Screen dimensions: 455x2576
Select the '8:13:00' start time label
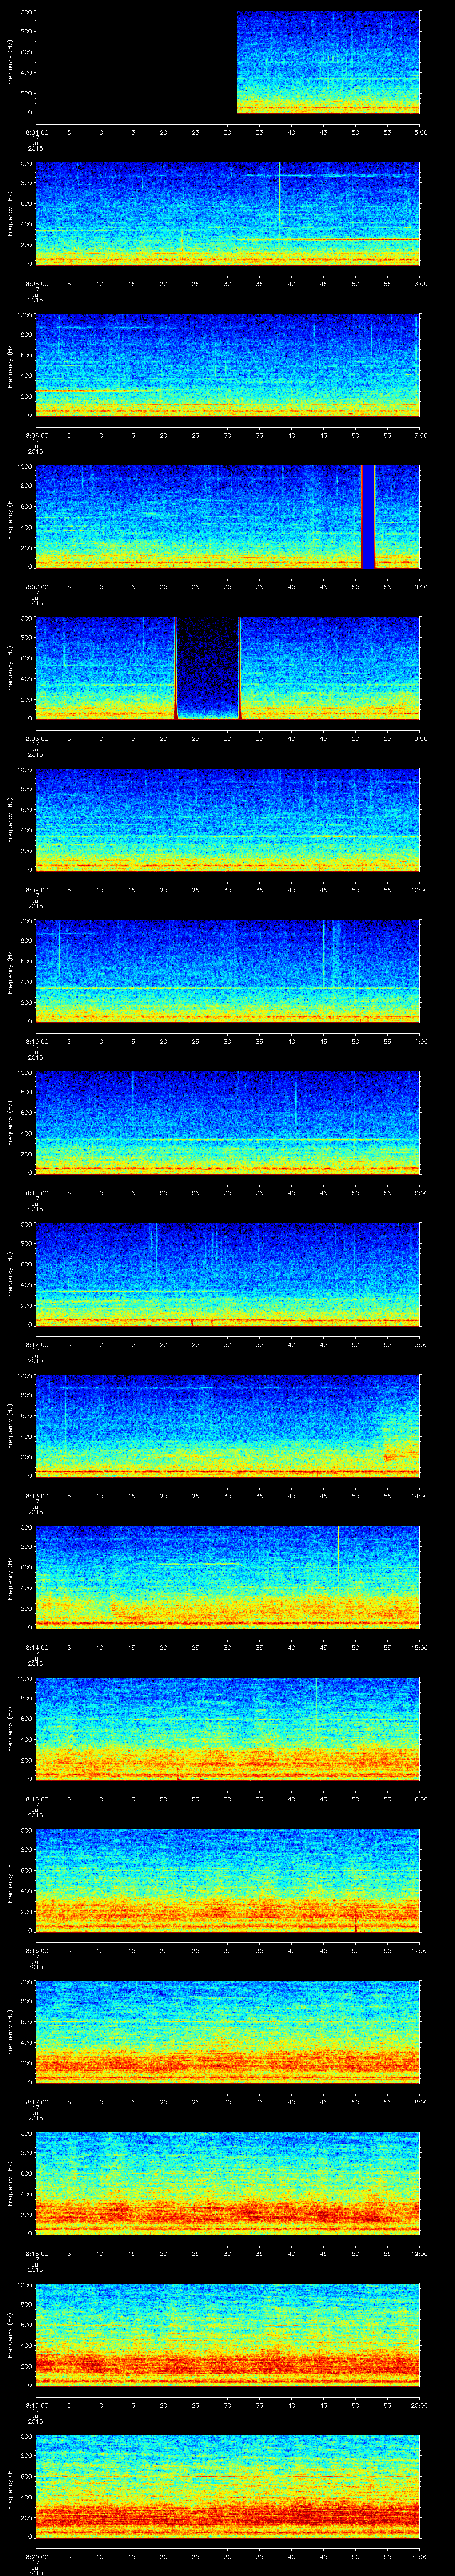36,1496
